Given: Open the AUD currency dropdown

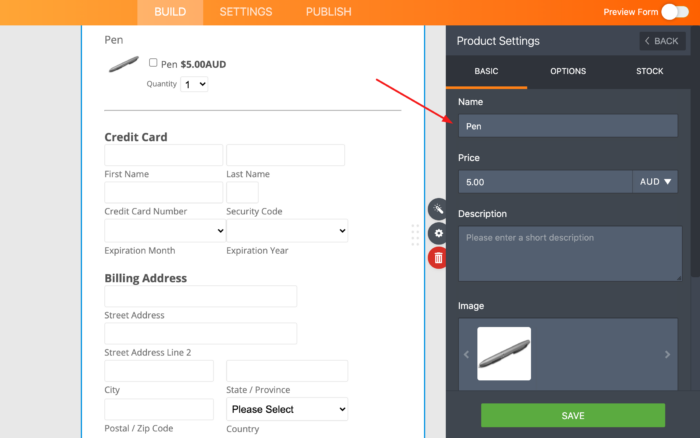Looking at the screenshot, I should (x=656, y=182).
